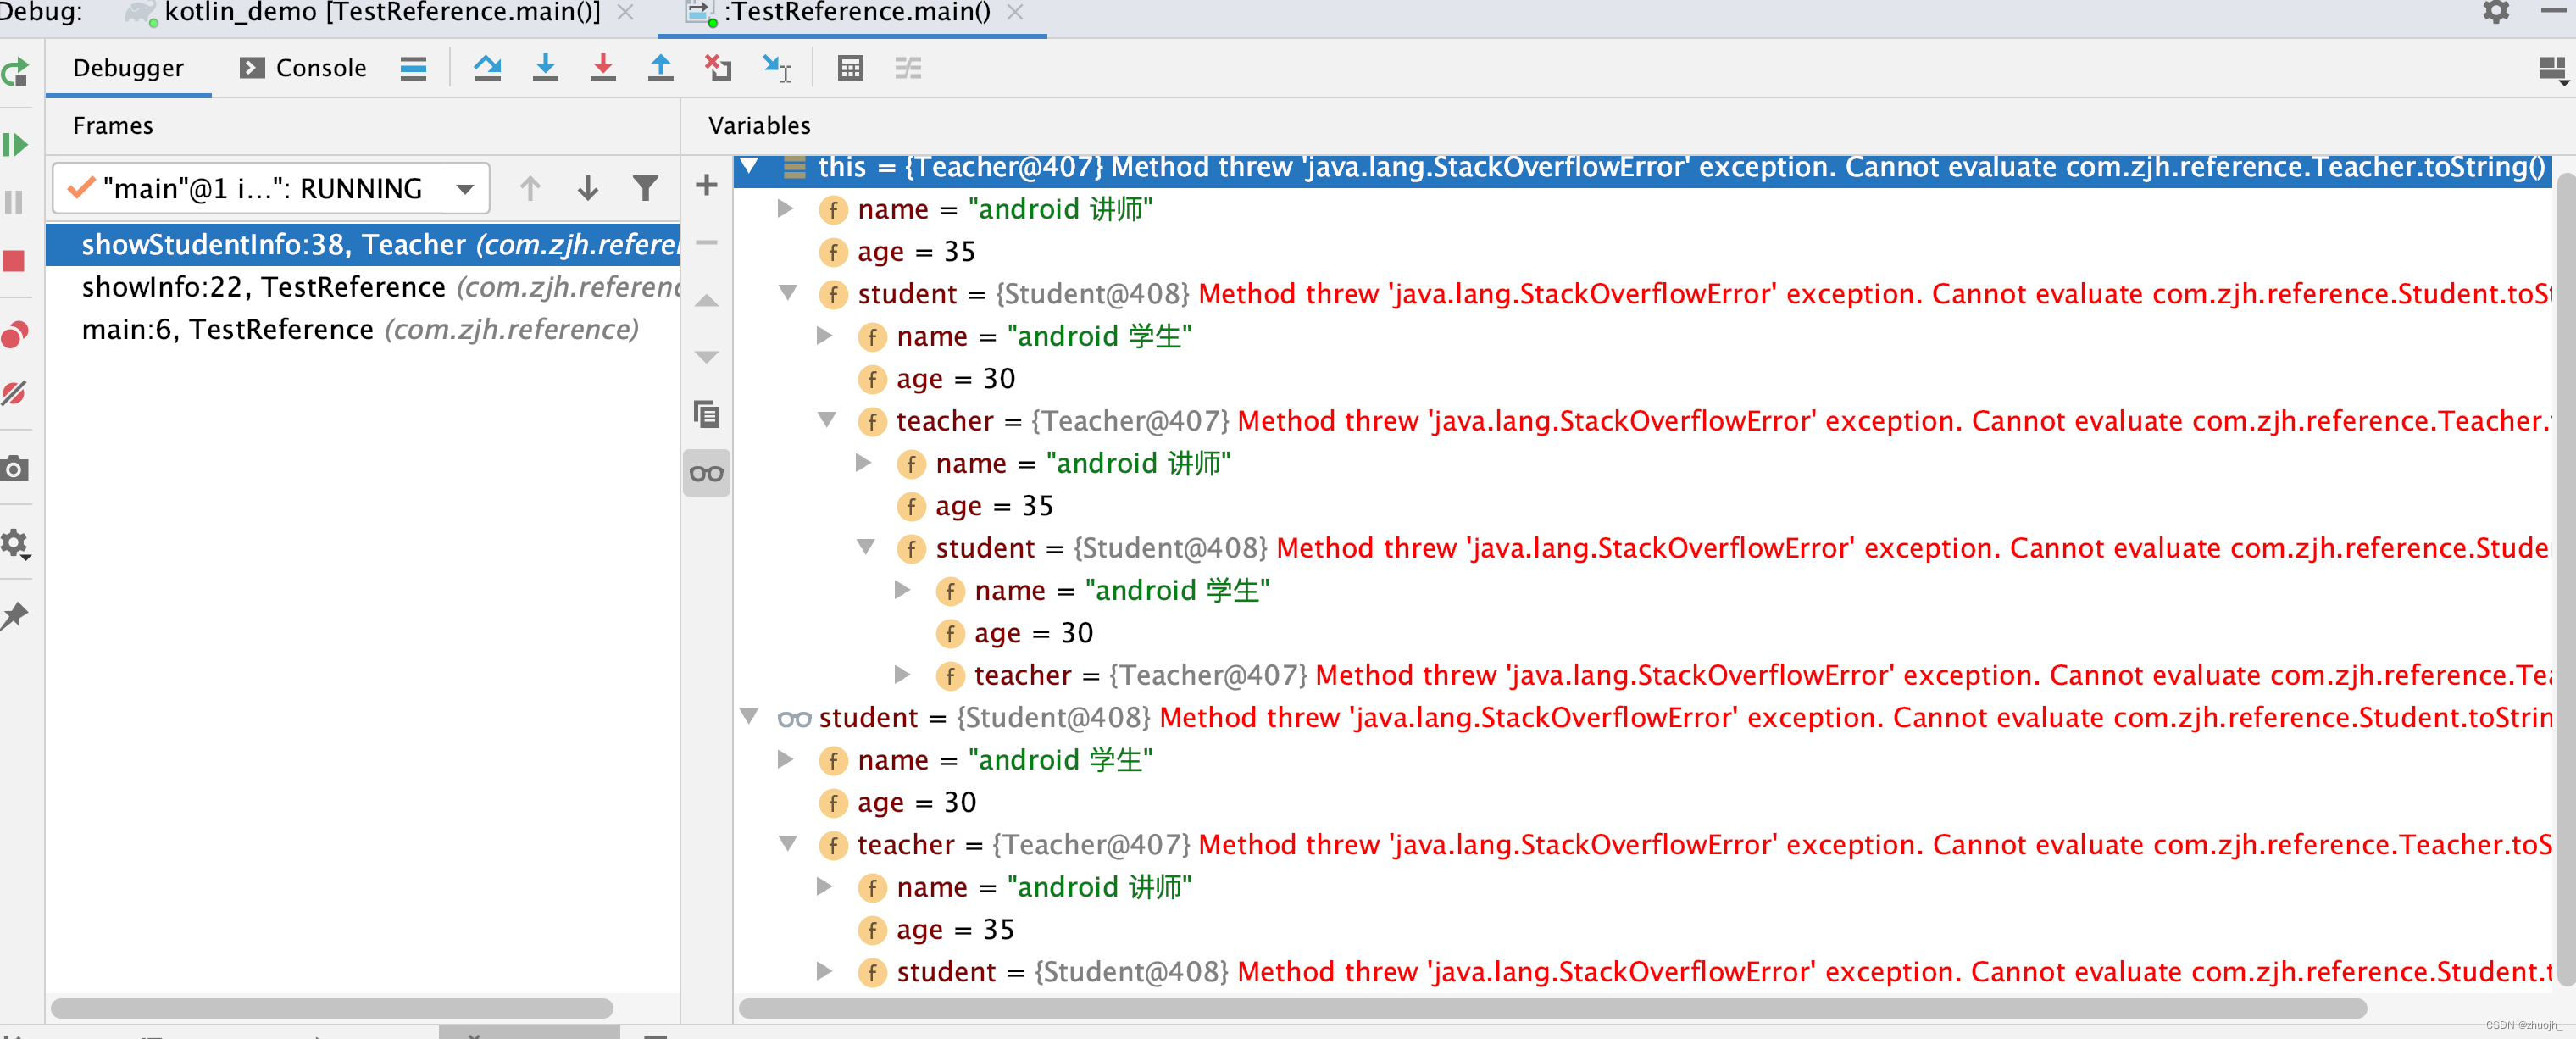Image resolution: width=2576 pixels, height=1039 pixels.
Task: Toggle the glasses watches view button
Action: 706,473
